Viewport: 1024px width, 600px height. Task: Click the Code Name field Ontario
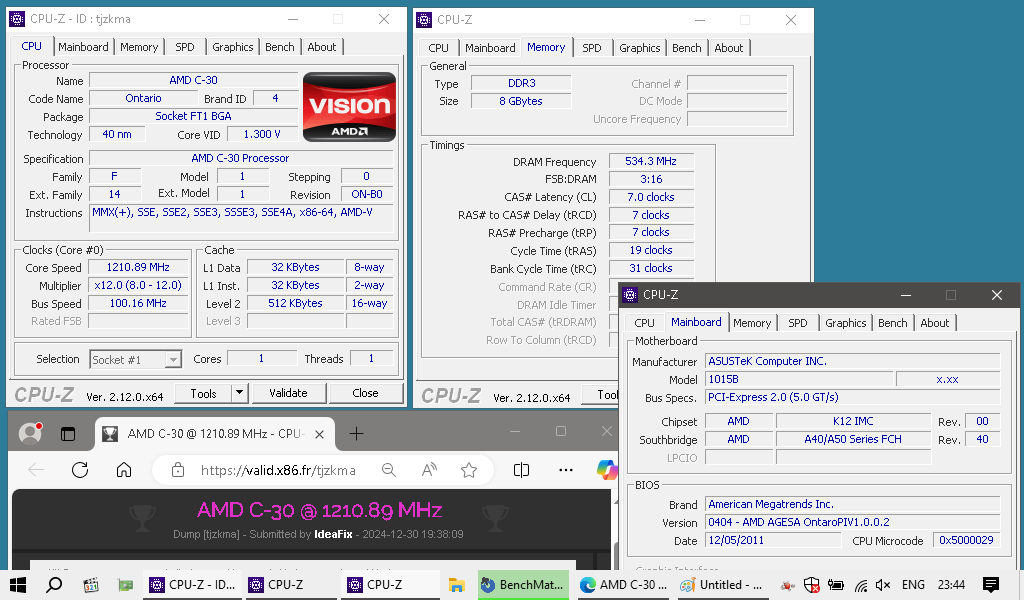(143, 98)
